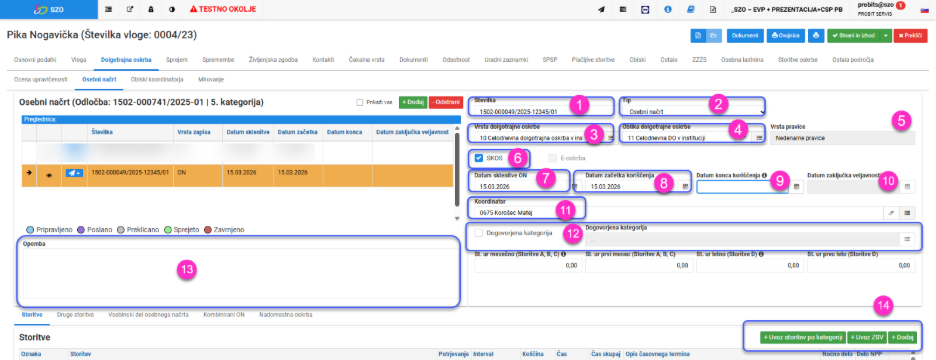
Task: Open the Ocena upravičenosti sub-tab
Action: click(41, 79)
